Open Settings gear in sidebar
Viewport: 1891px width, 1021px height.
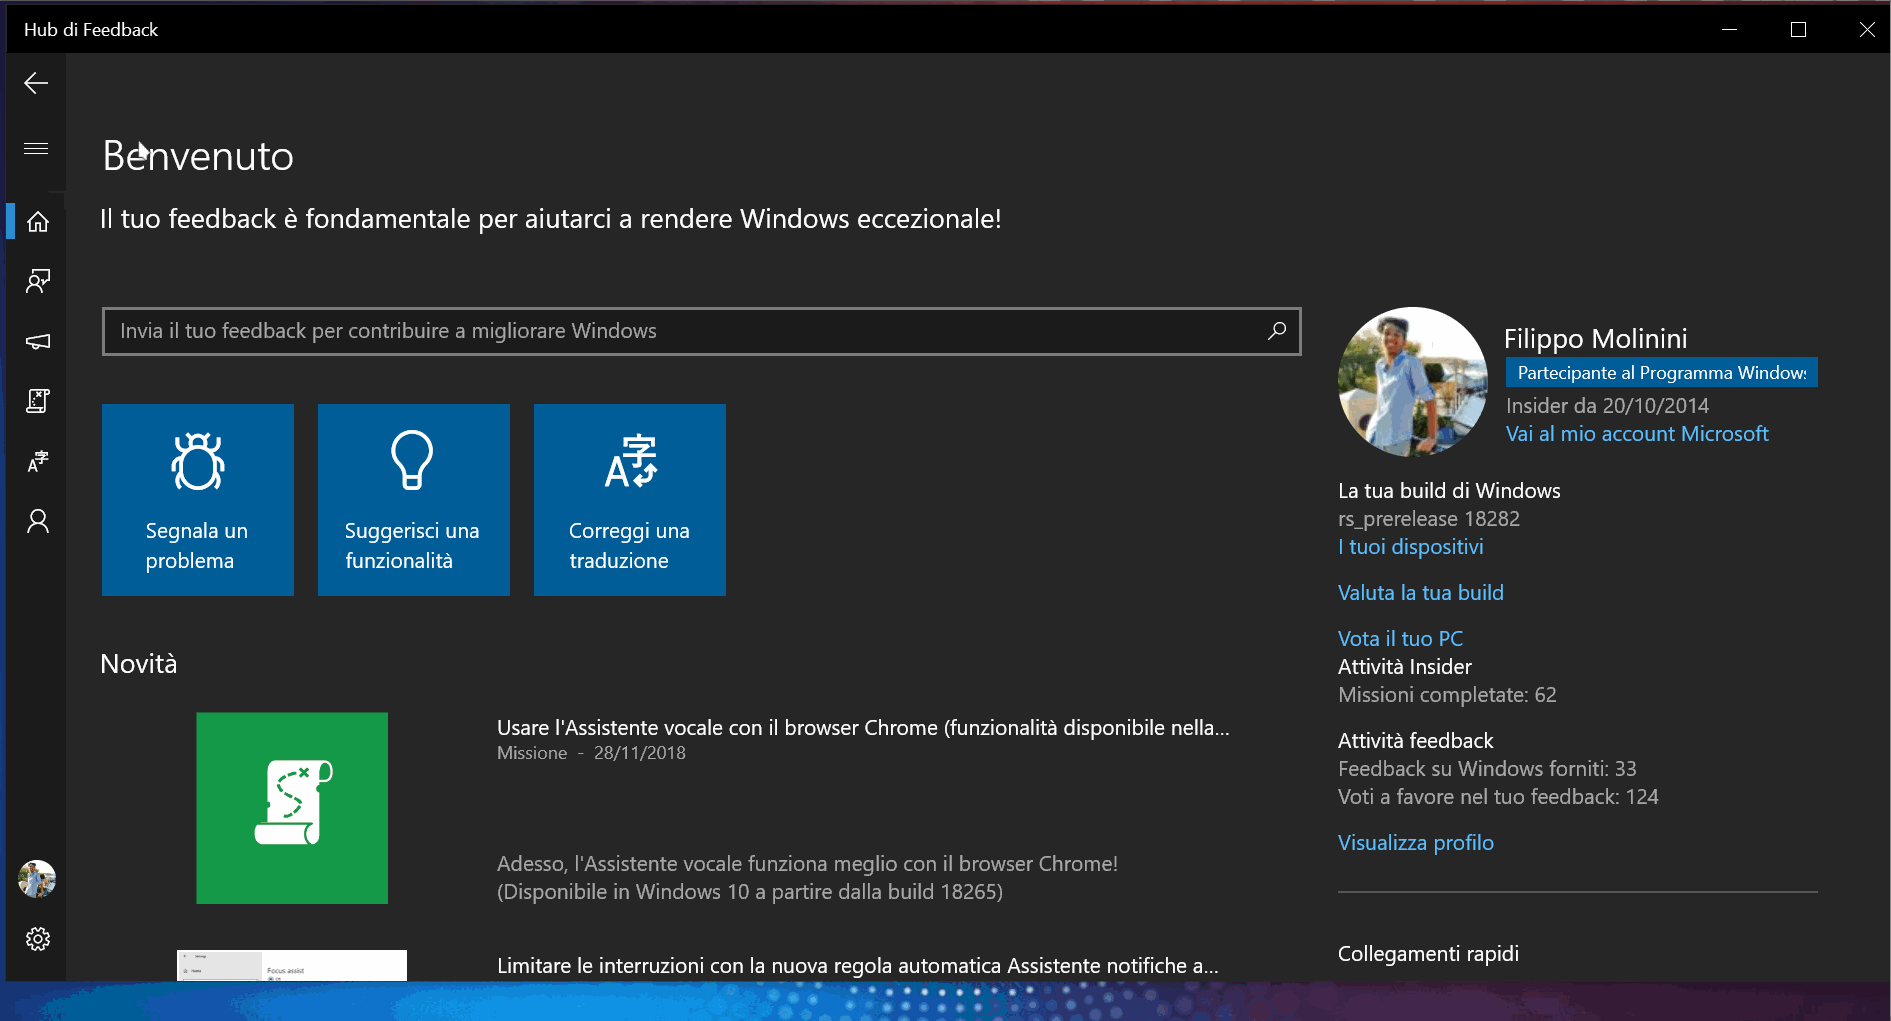[x=38, y=939]
